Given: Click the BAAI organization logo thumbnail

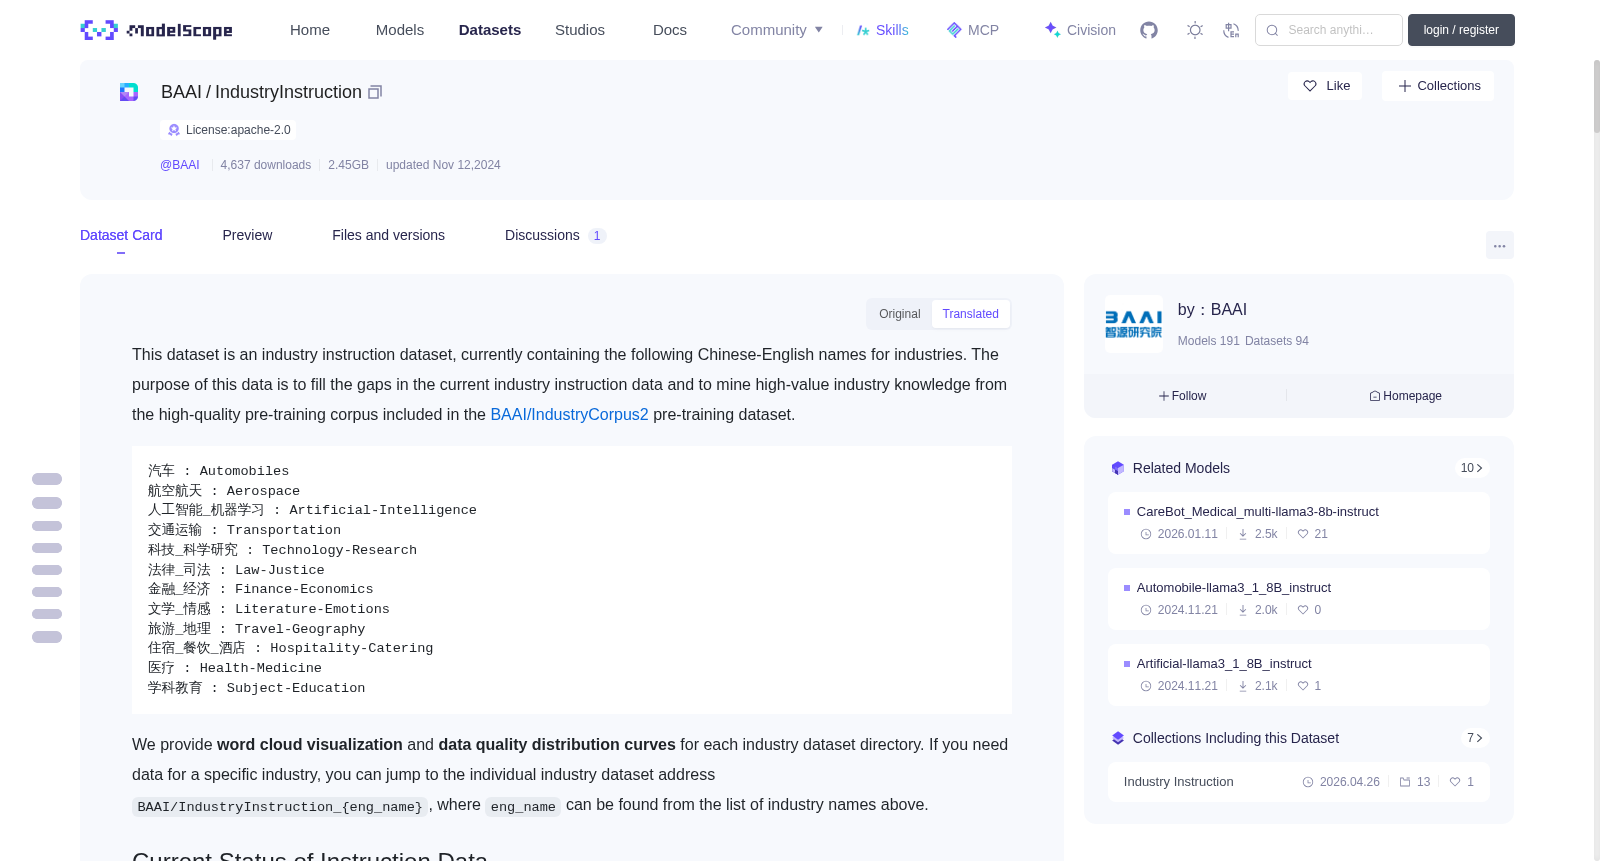Looking at the screenshot, I should (1134, 324).
